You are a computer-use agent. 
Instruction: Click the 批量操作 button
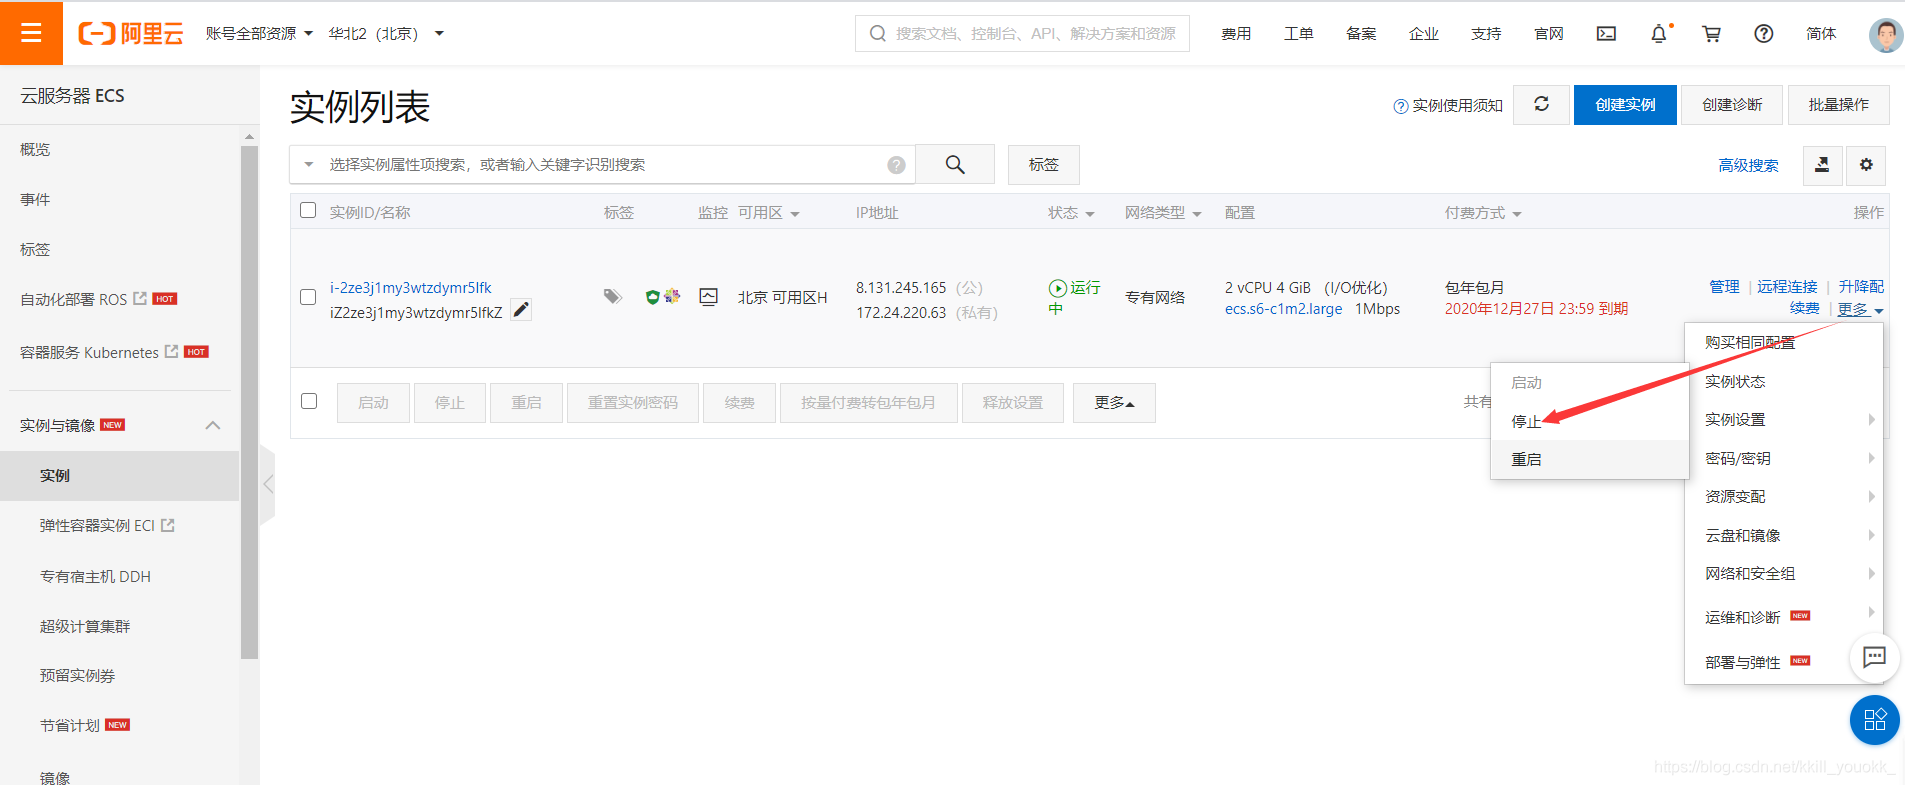click(x=1838, y=105)
